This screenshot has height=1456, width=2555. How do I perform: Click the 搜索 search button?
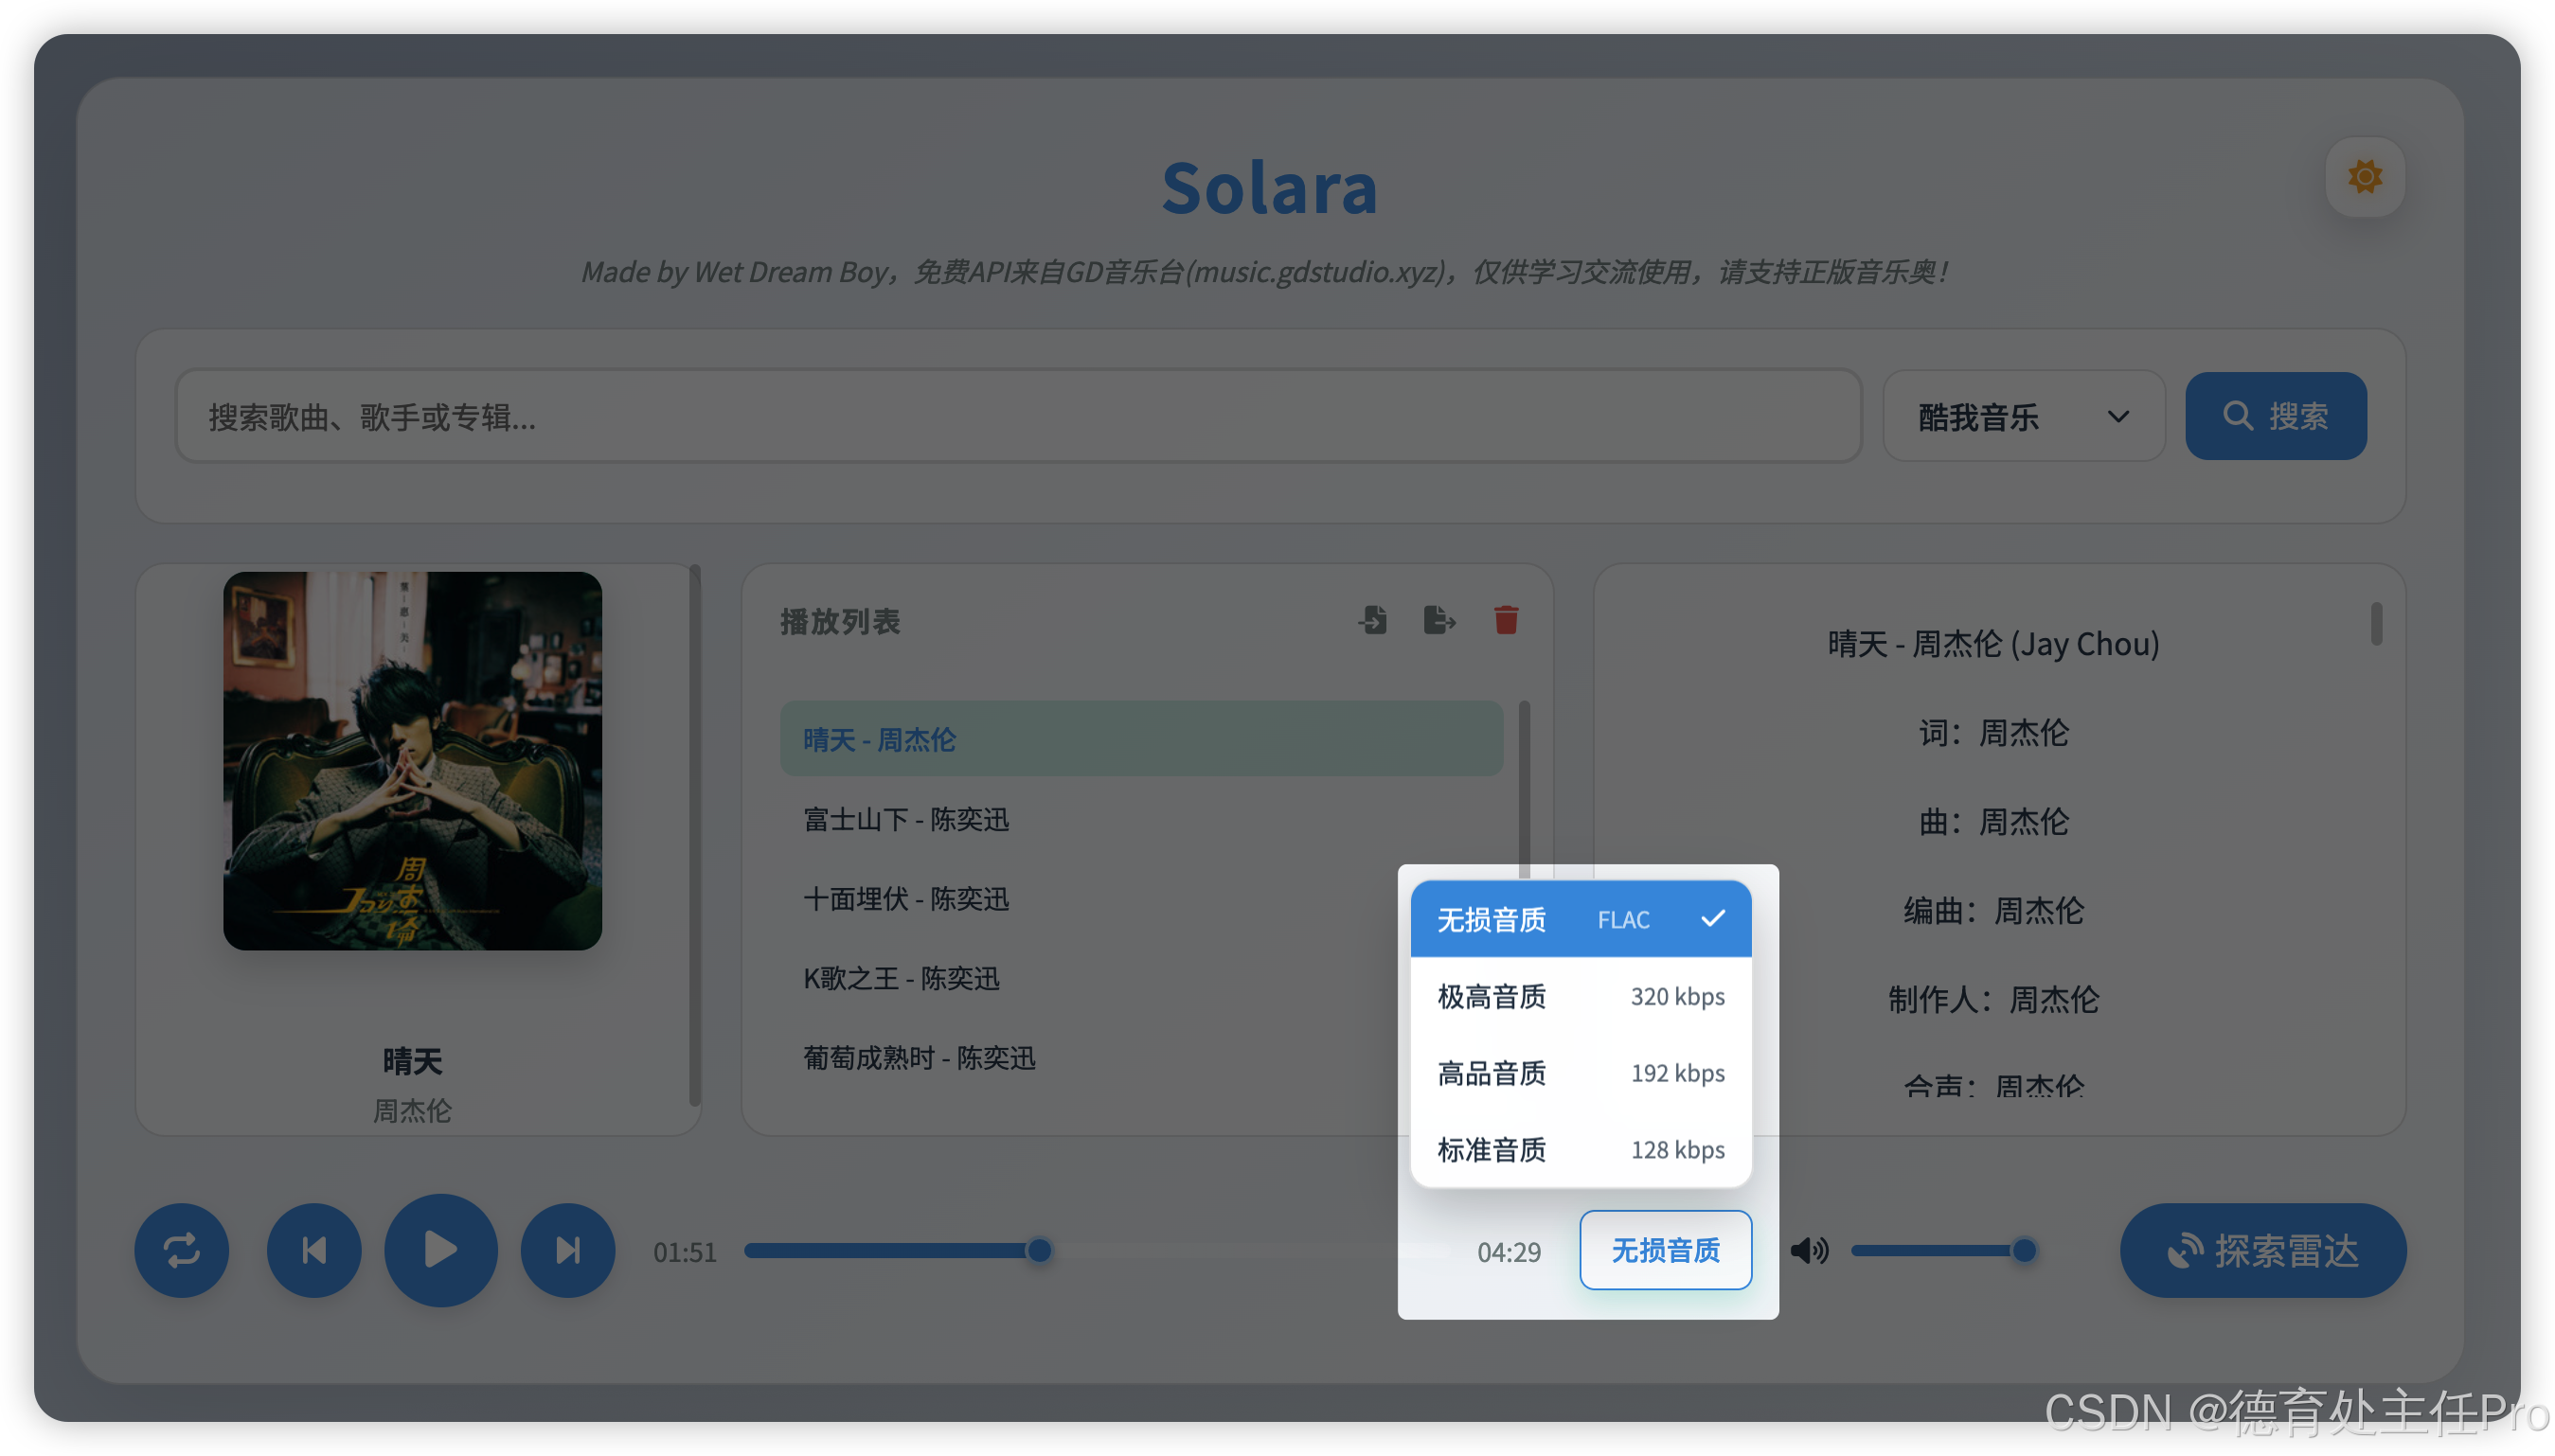point(2276,416)
